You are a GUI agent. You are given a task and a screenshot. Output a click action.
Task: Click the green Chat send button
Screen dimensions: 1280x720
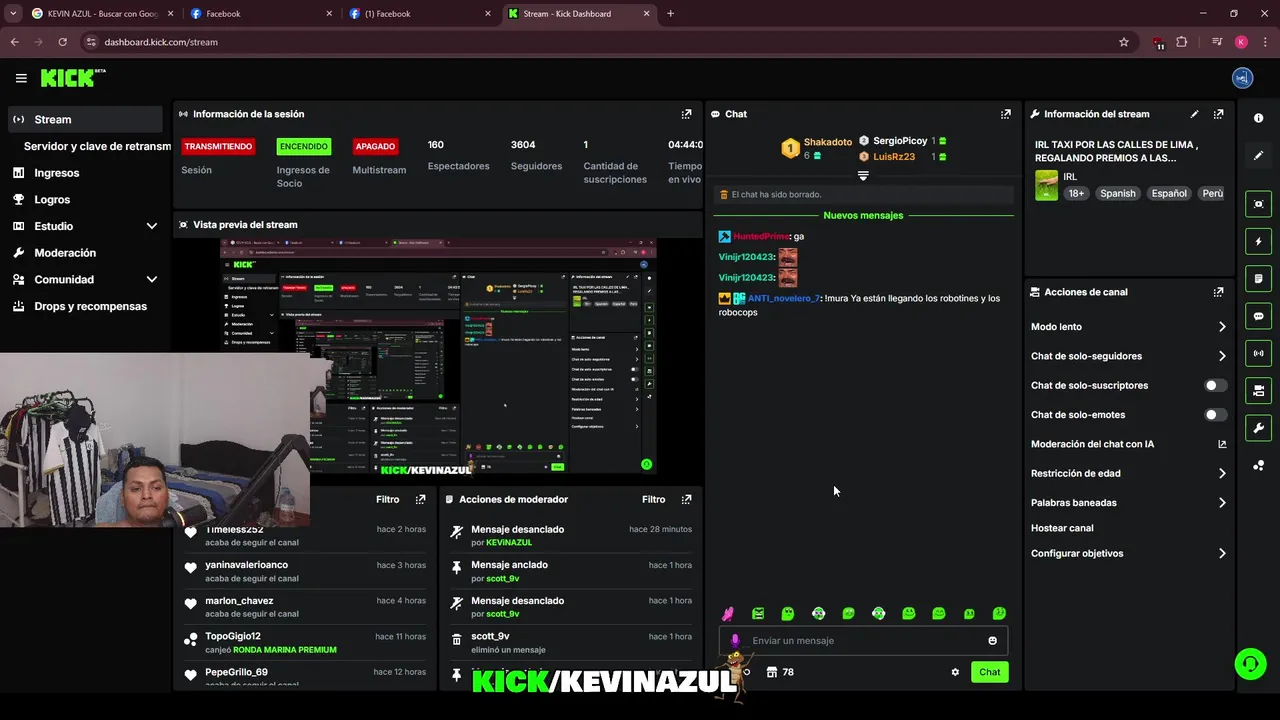click(x=989, y=672)
